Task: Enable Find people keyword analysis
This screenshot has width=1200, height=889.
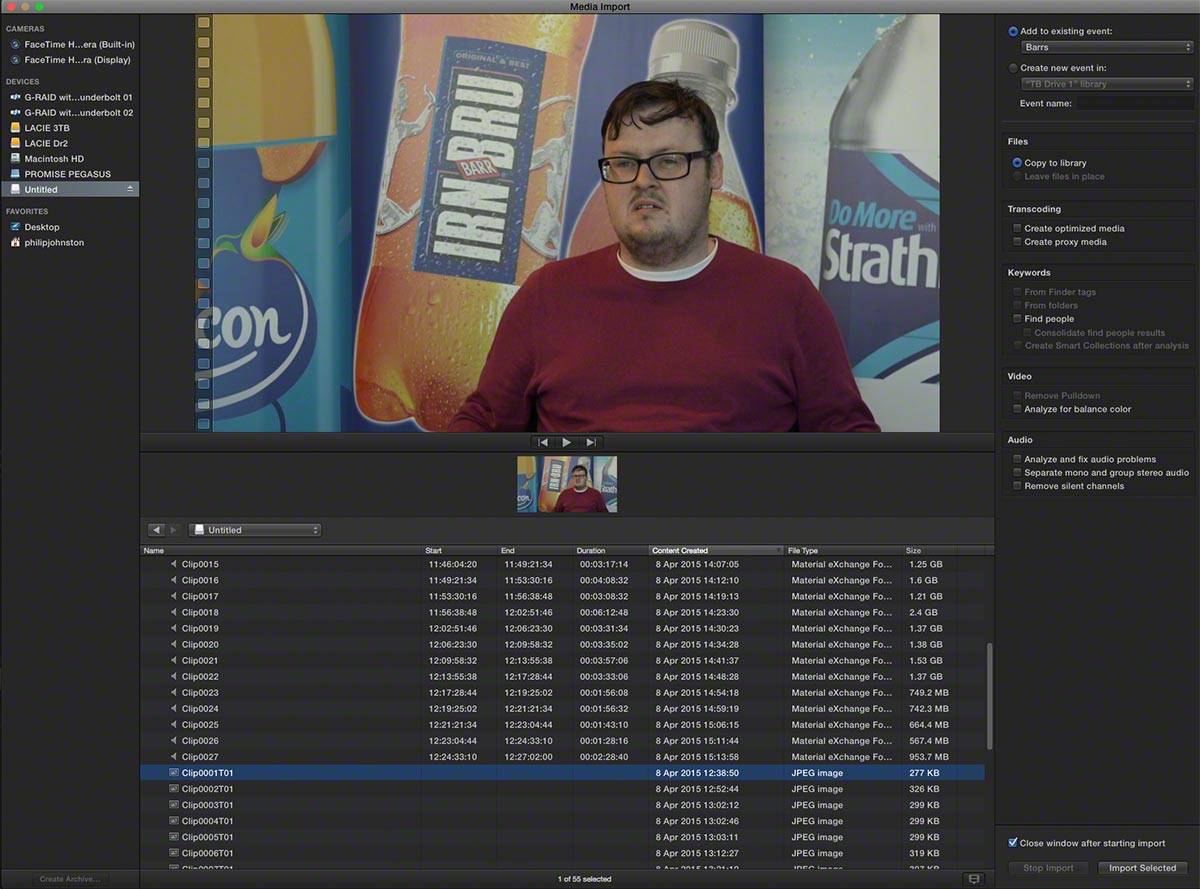Action: 1017,319
